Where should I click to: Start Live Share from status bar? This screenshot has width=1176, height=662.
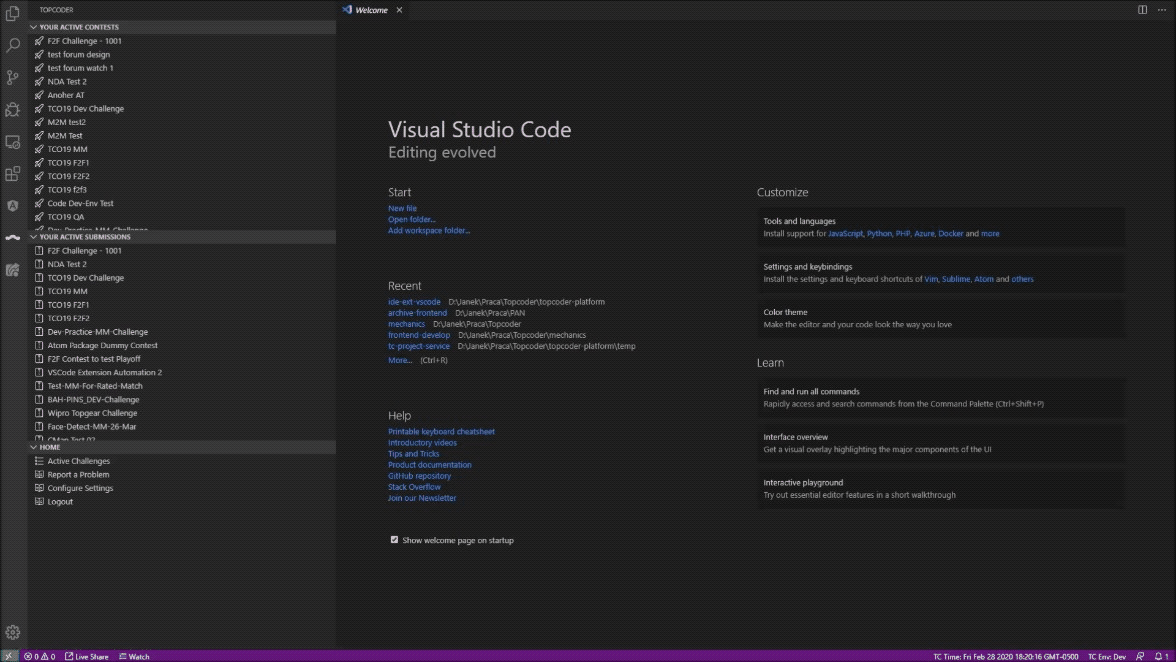click(86, 656)
